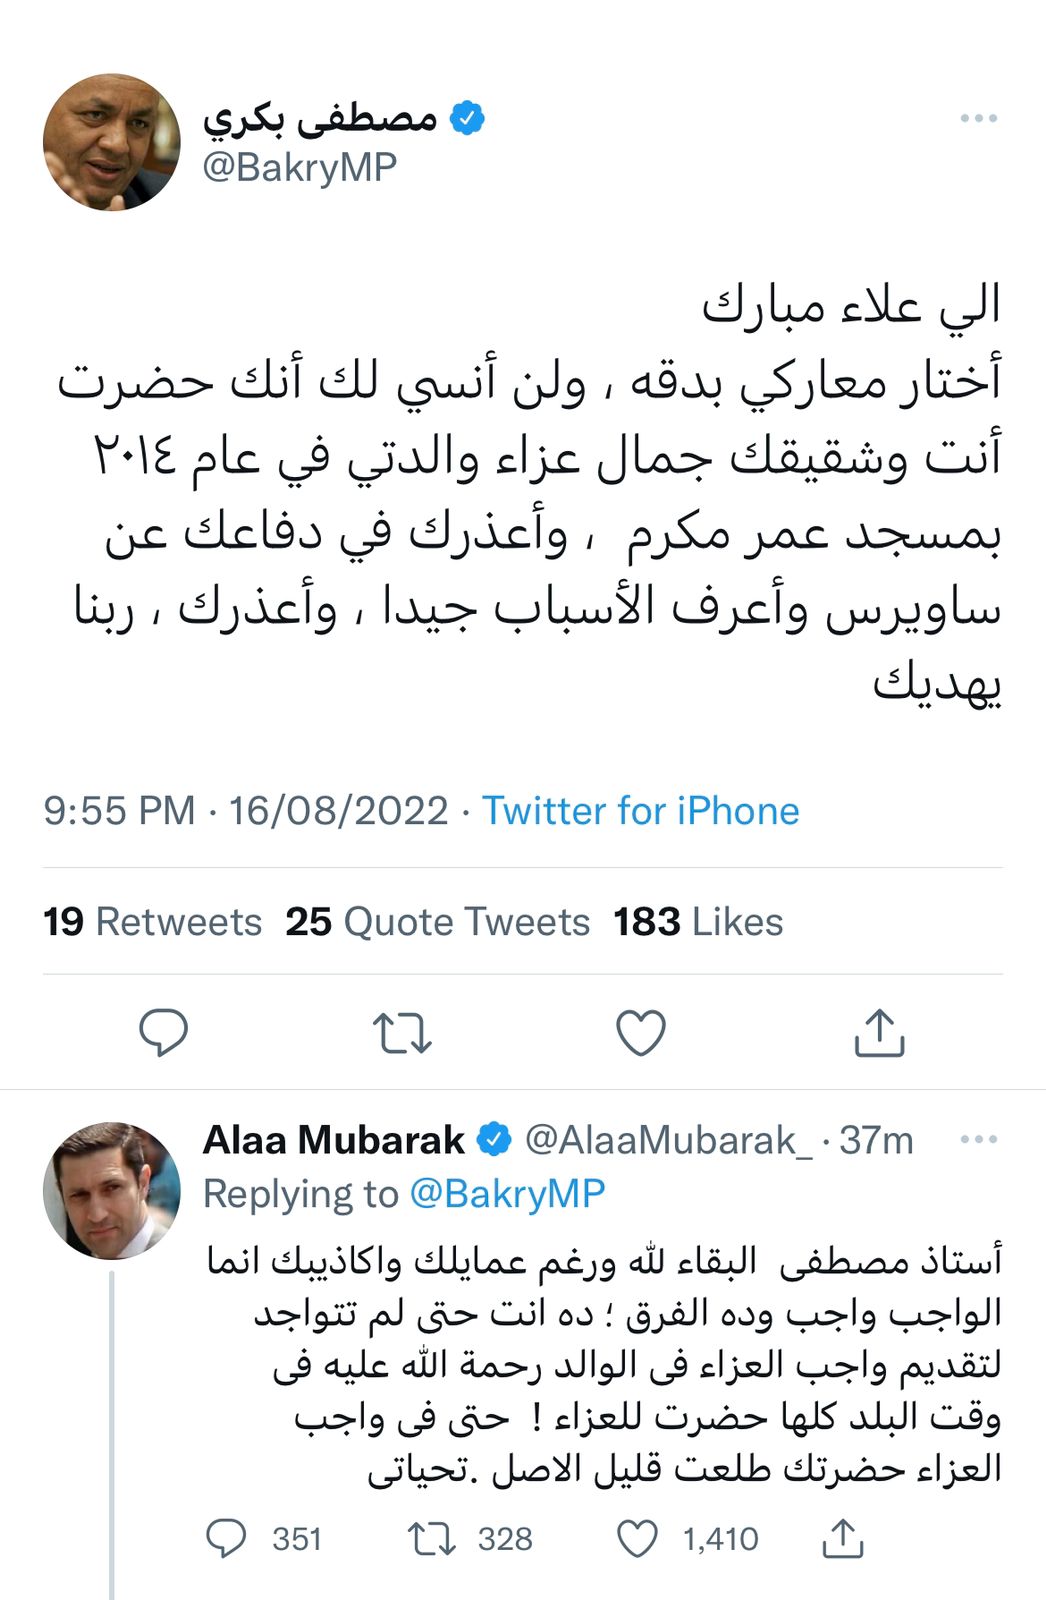This screenshot has height=1600, width=1046.
Task: Open reply icon on Alaa Mubarak's tweet
Action: [x=226, y=1539]
